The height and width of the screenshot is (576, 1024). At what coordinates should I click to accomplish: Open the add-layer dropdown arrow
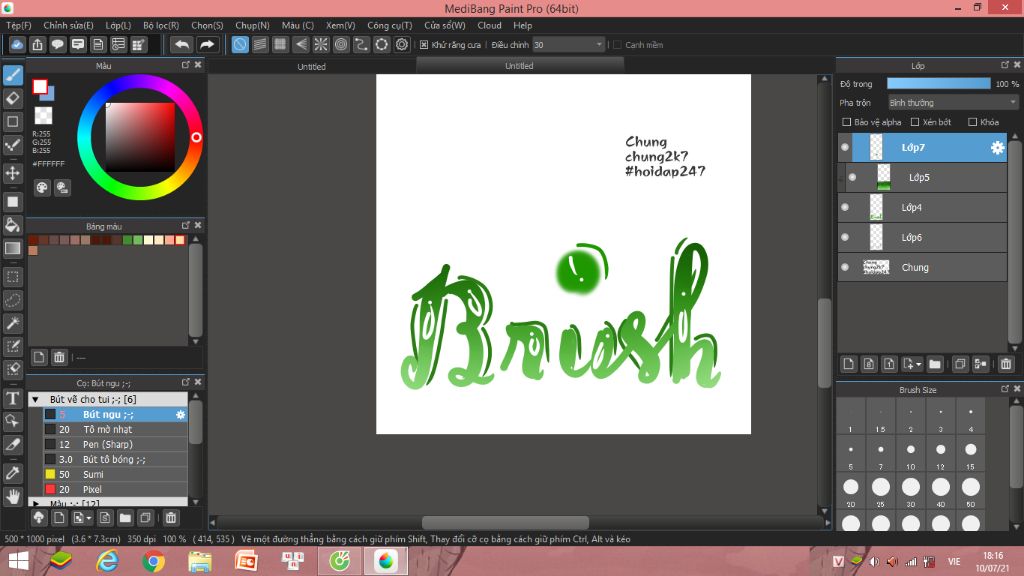point(918,364)
